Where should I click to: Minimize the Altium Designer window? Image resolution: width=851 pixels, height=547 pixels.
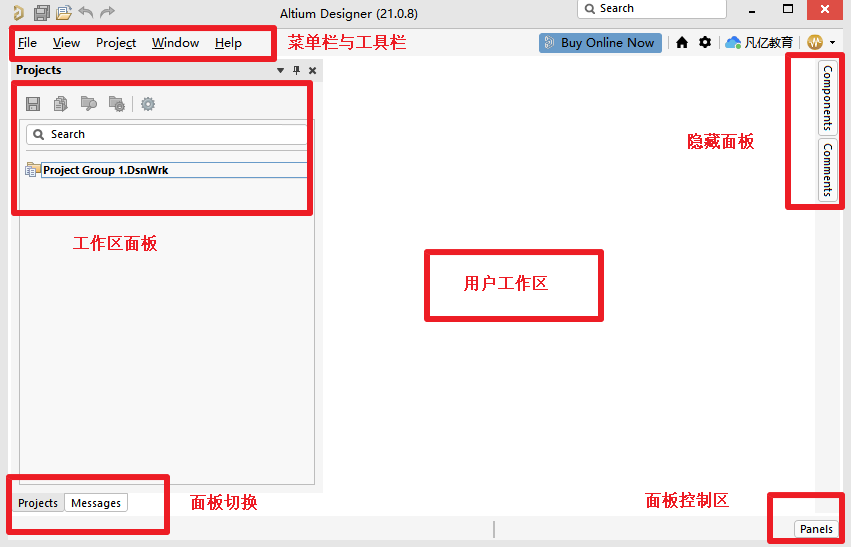[x=752, y=10]
